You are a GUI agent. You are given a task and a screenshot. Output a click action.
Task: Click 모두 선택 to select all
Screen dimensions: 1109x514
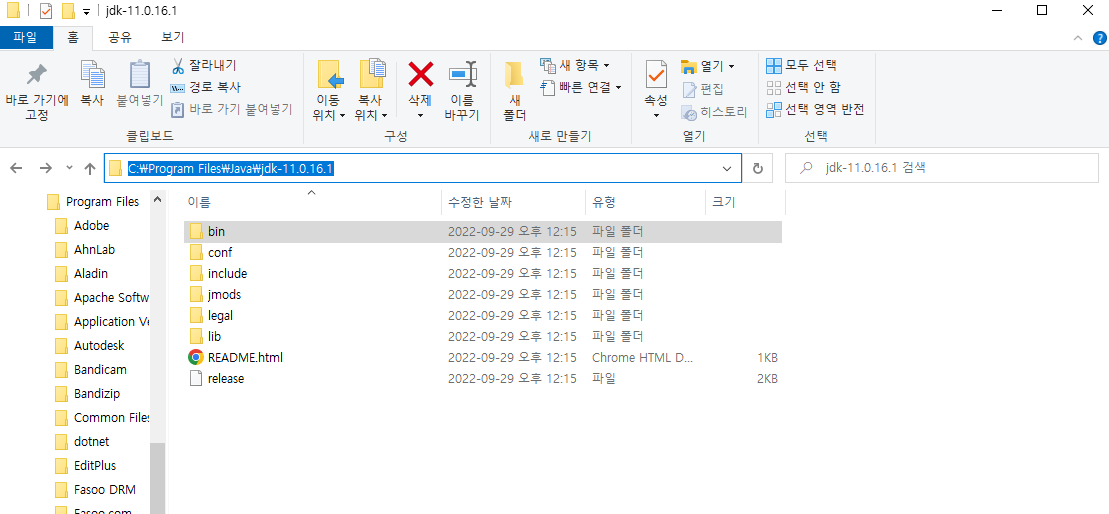click(x=801, y=66)
